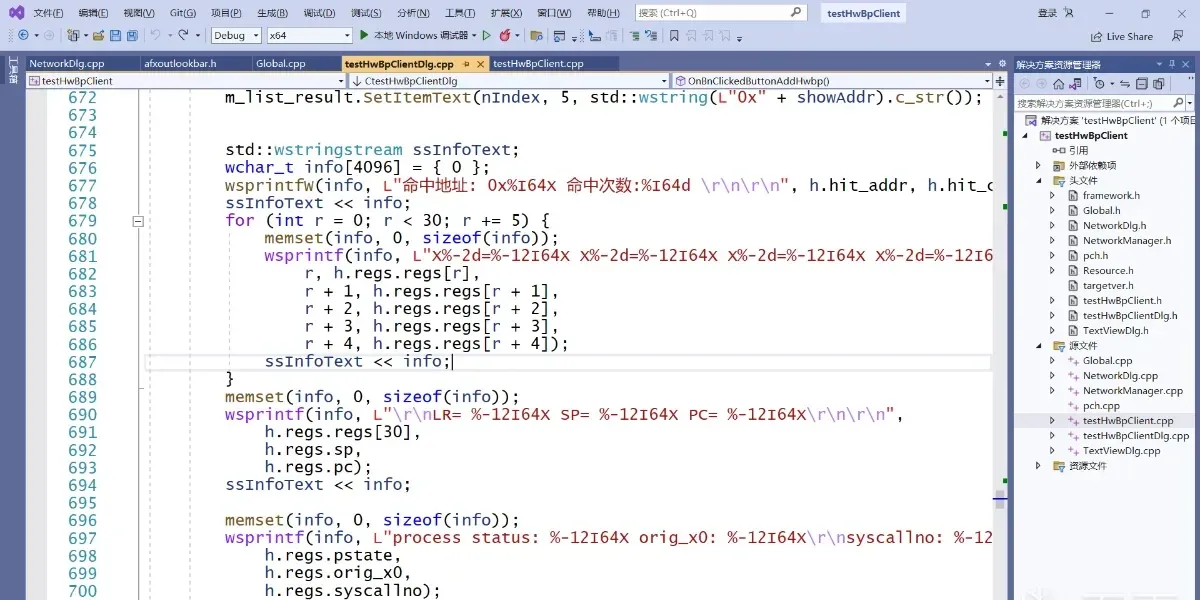Click the 登录 sign-in link

click(1047, 13)
